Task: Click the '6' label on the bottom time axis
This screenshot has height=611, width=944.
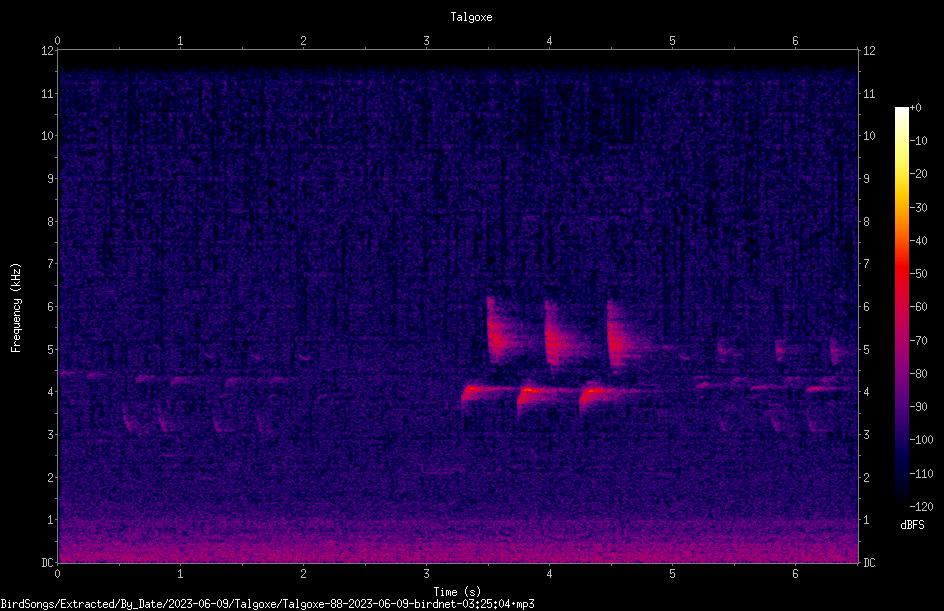Action: click(795, 574)
